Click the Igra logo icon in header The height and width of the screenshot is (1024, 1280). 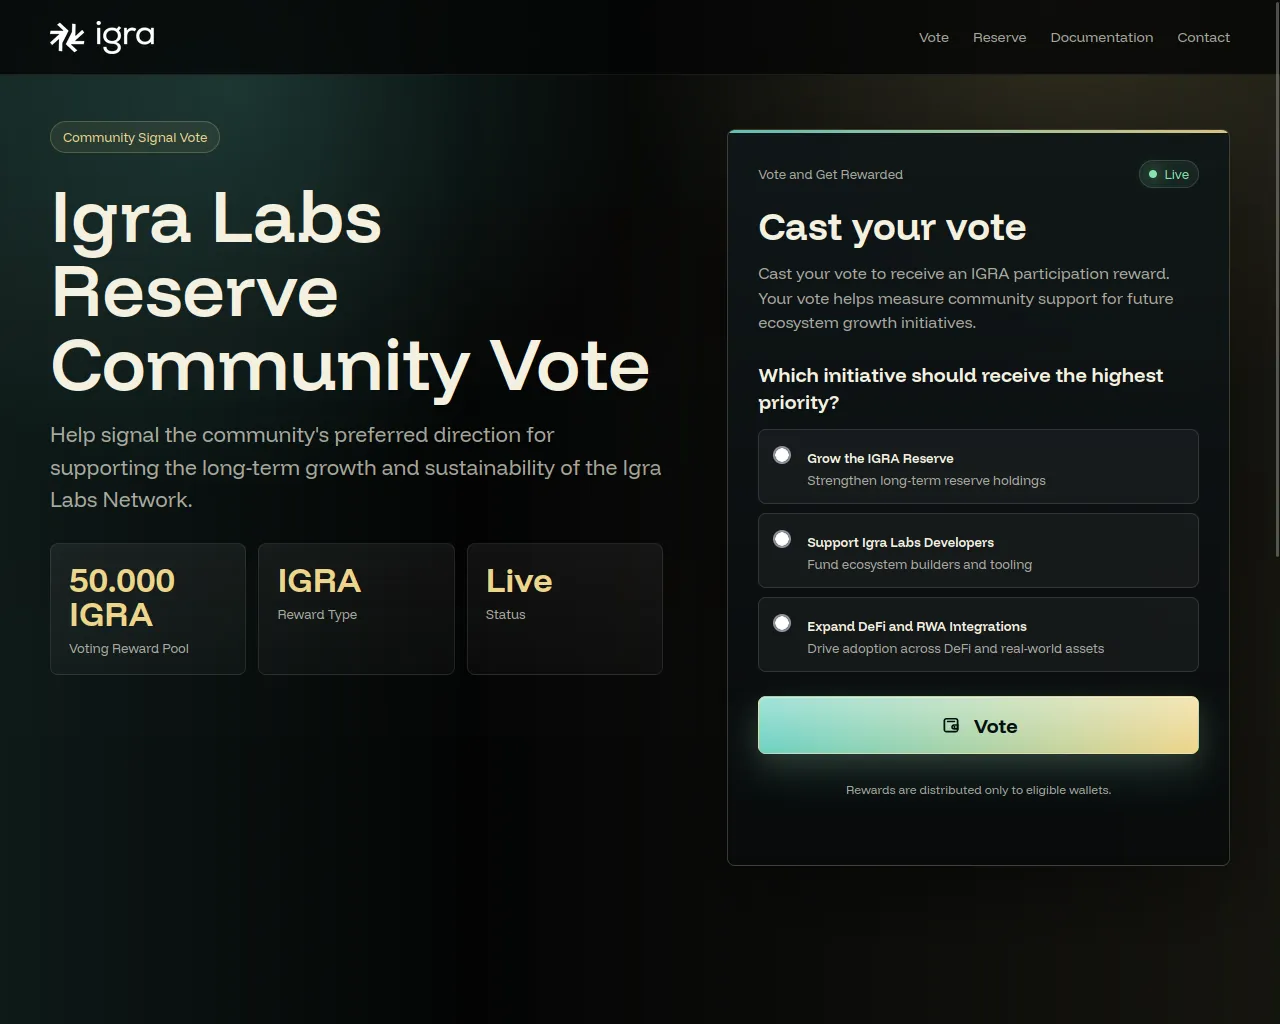point(67,37)
